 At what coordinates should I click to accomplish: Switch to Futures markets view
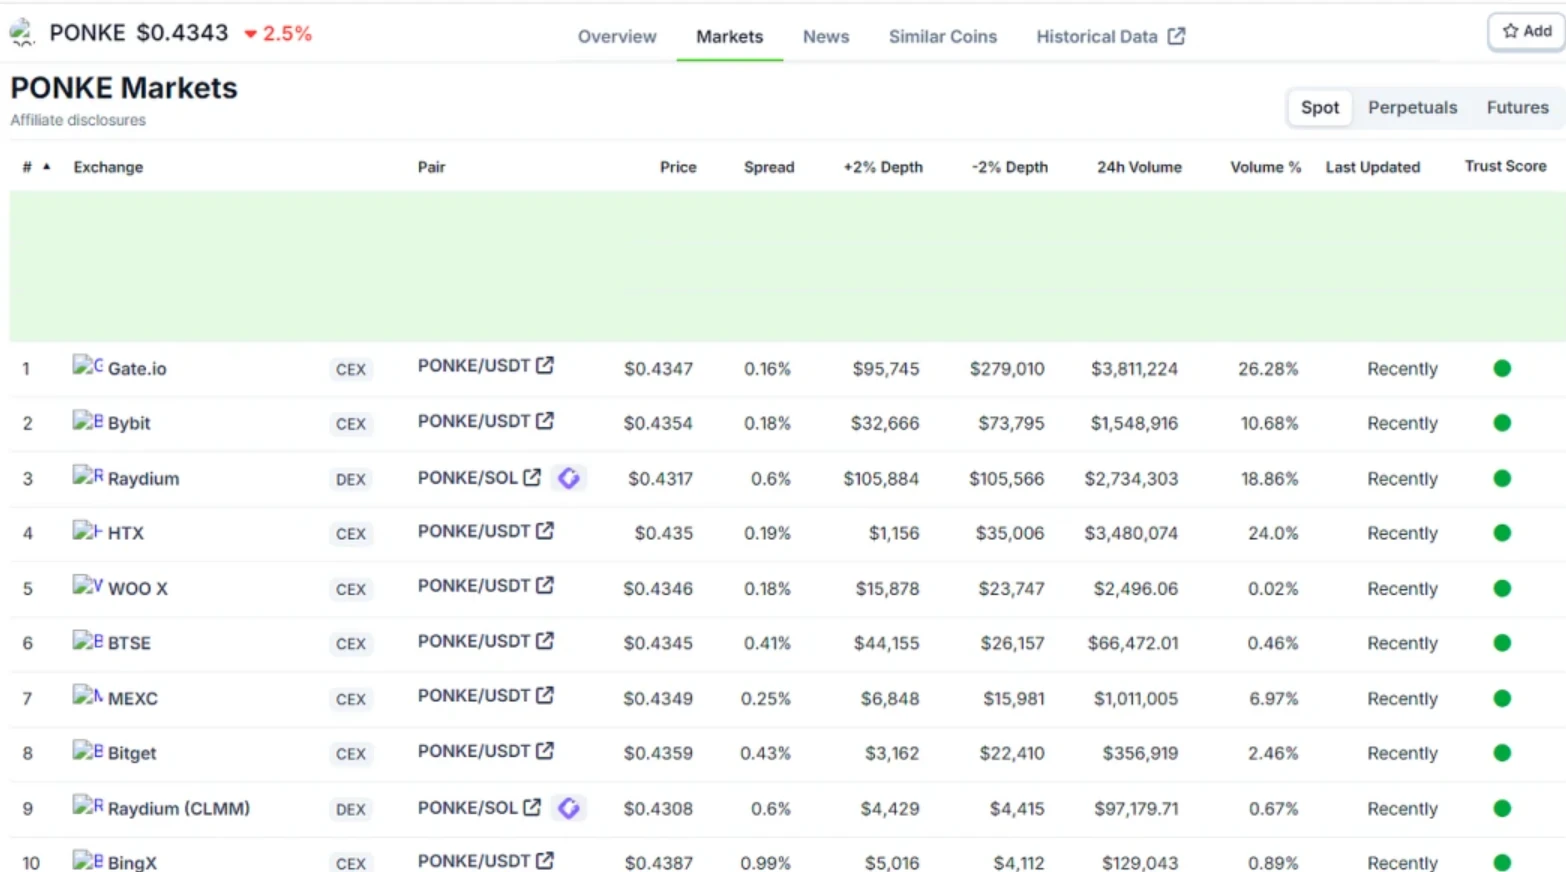tap(1516, 108)
